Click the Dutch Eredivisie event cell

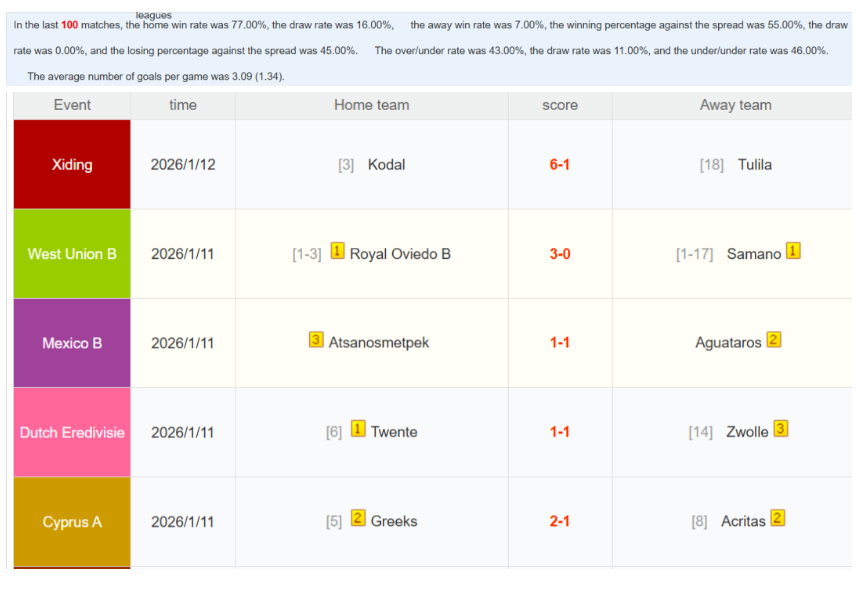(x=72, y=432)
